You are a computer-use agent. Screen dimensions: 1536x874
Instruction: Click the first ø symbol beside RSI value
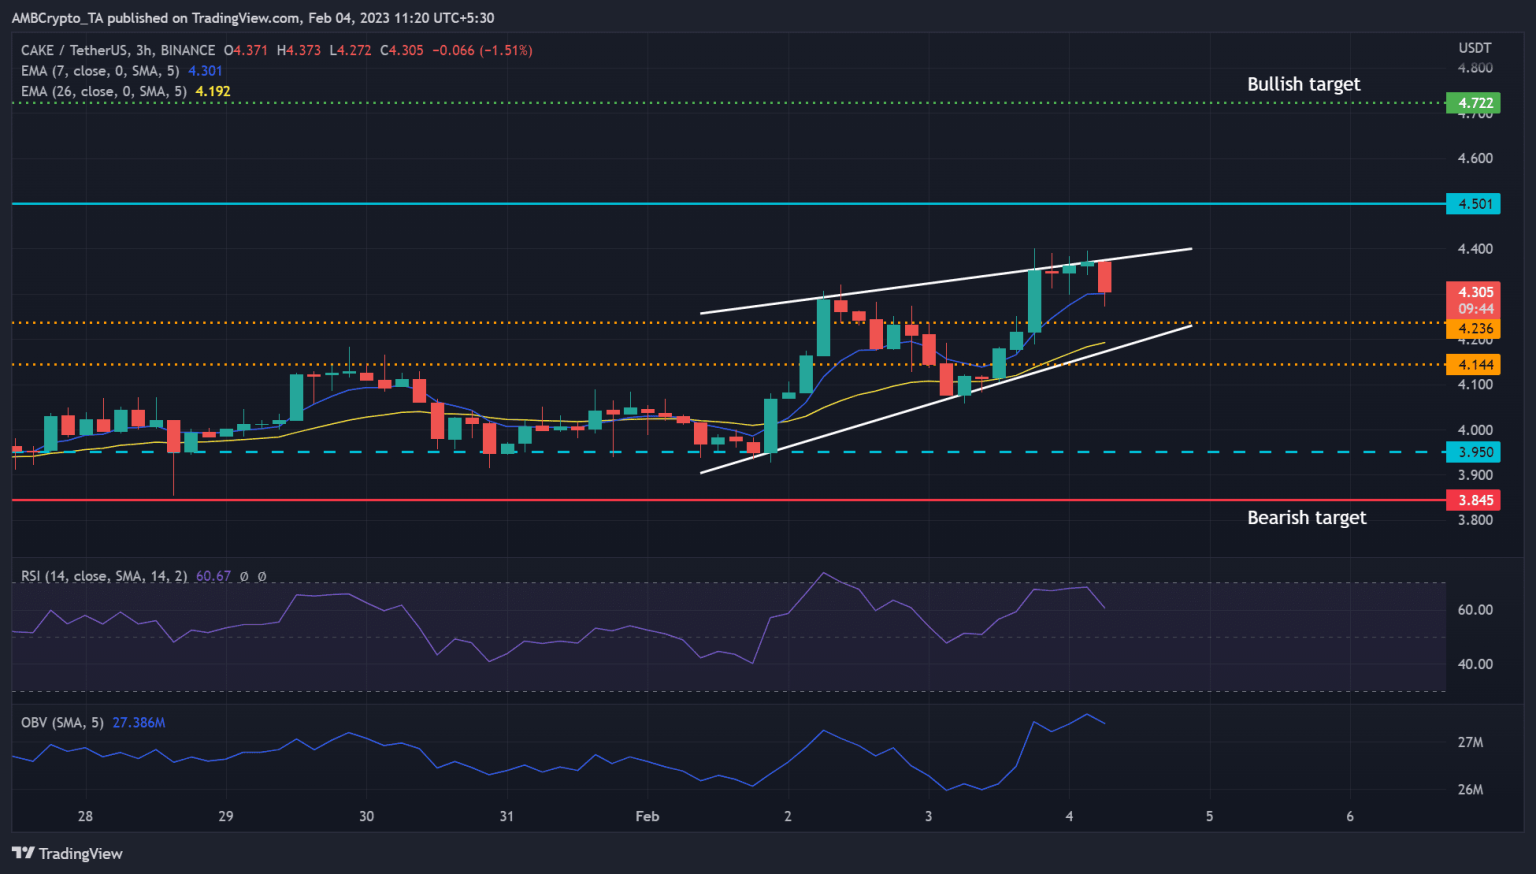244,577
